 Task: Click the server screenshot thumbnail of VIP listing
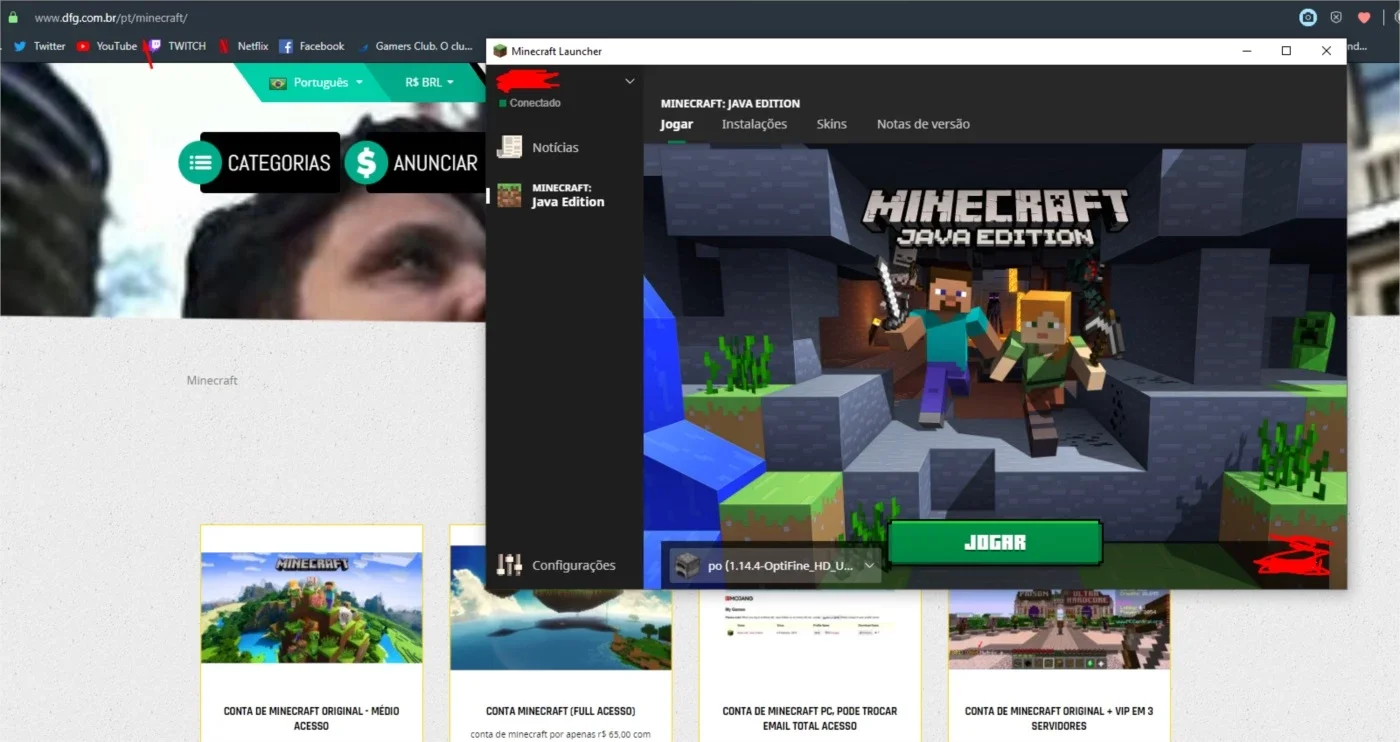coord(1059,630)
